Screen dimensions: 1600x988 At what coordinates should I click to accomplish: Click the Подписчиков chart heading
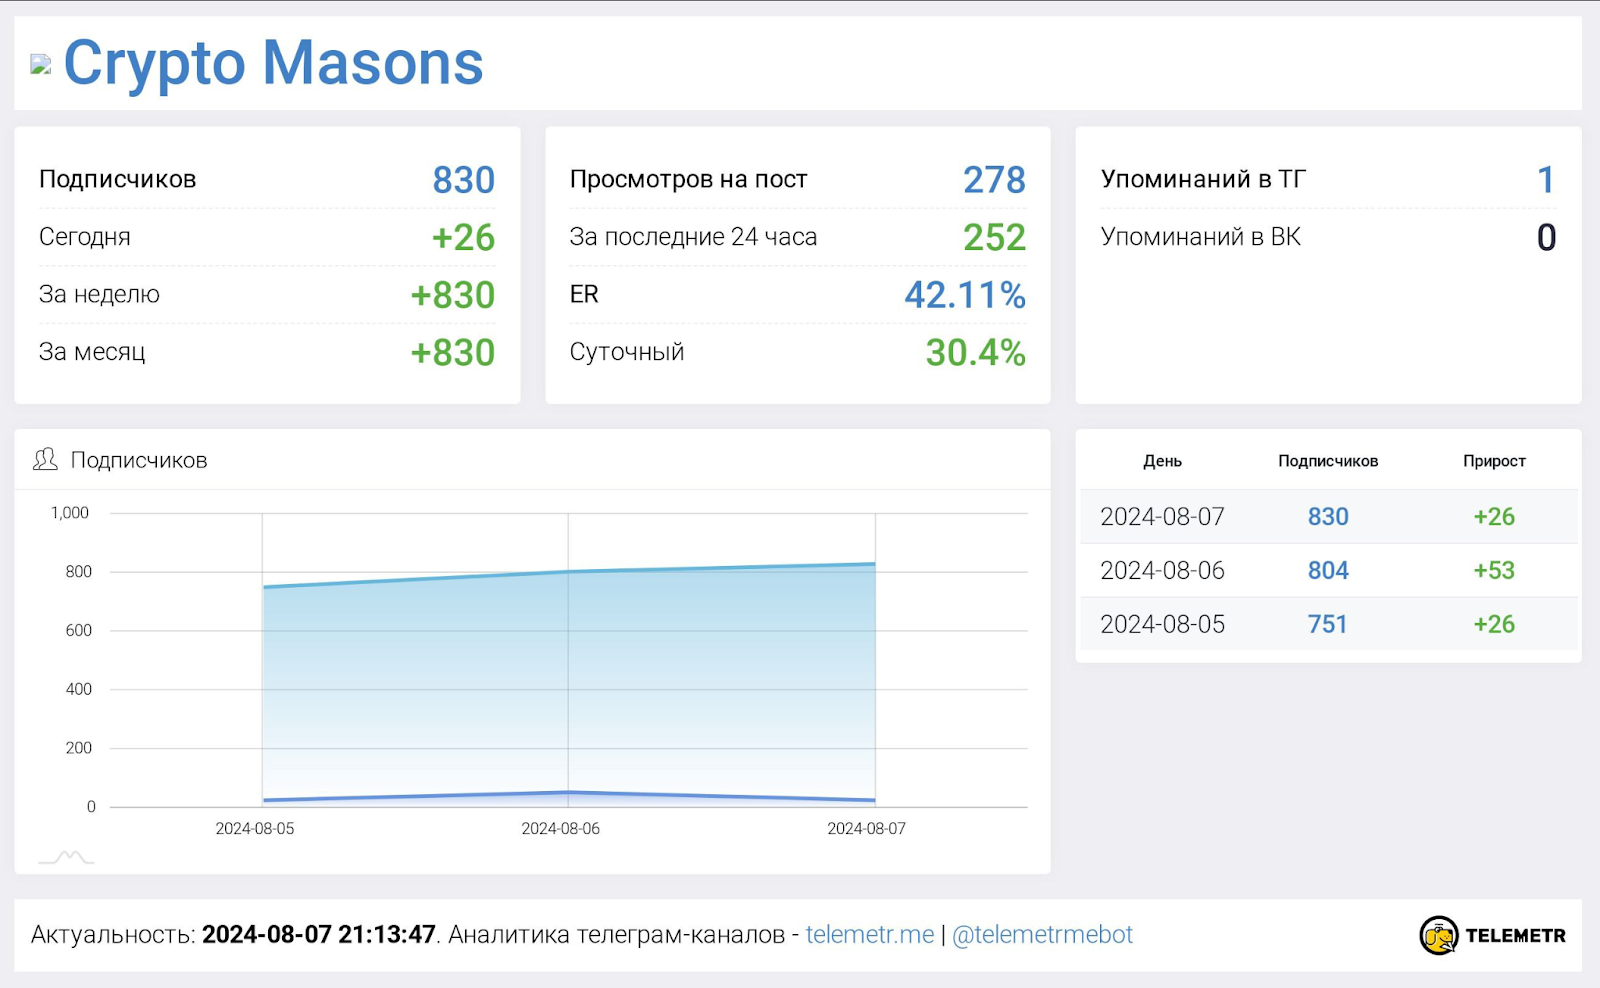tap(139, 460)
